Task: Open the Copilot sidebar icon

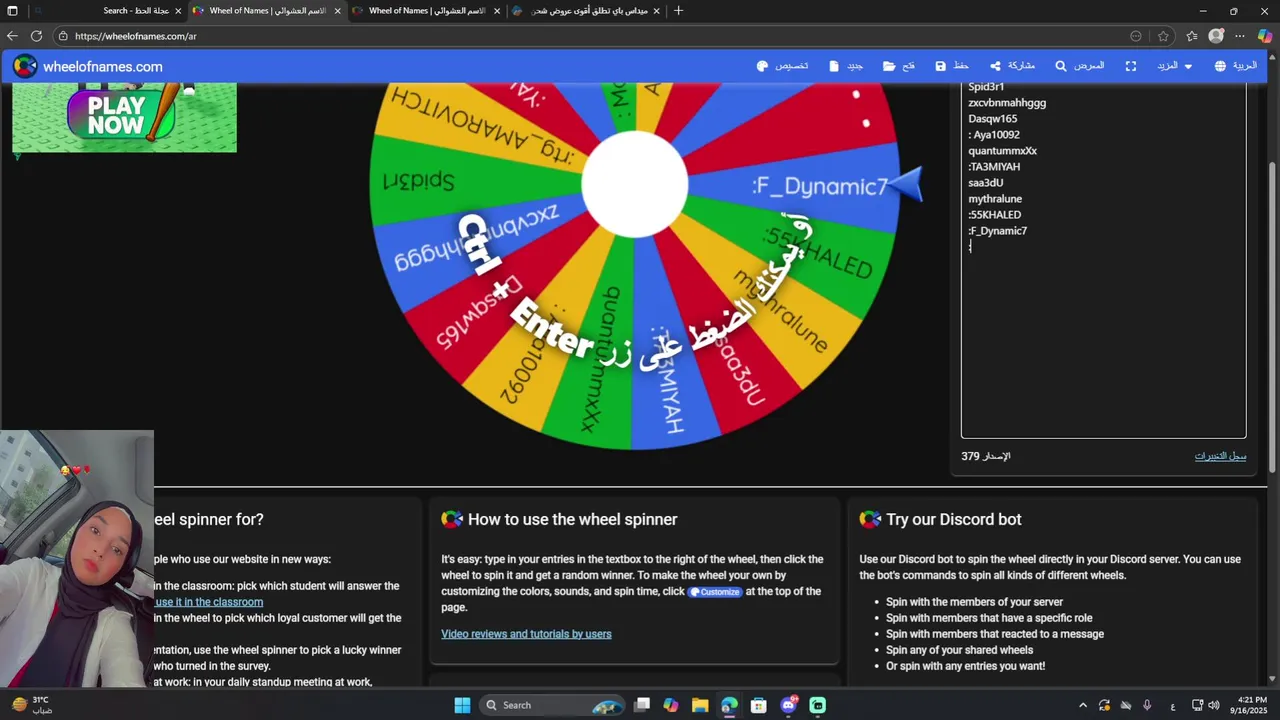Action: 1265,36
